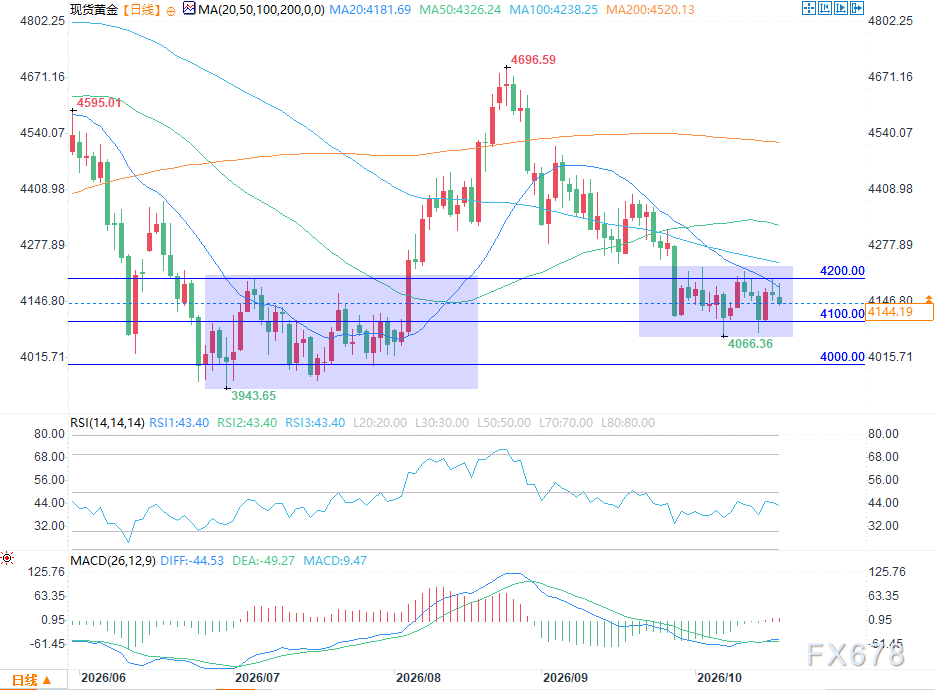Click the chart playback axis icon
Viewport: 935px width, 690px height.
(841, 8)
